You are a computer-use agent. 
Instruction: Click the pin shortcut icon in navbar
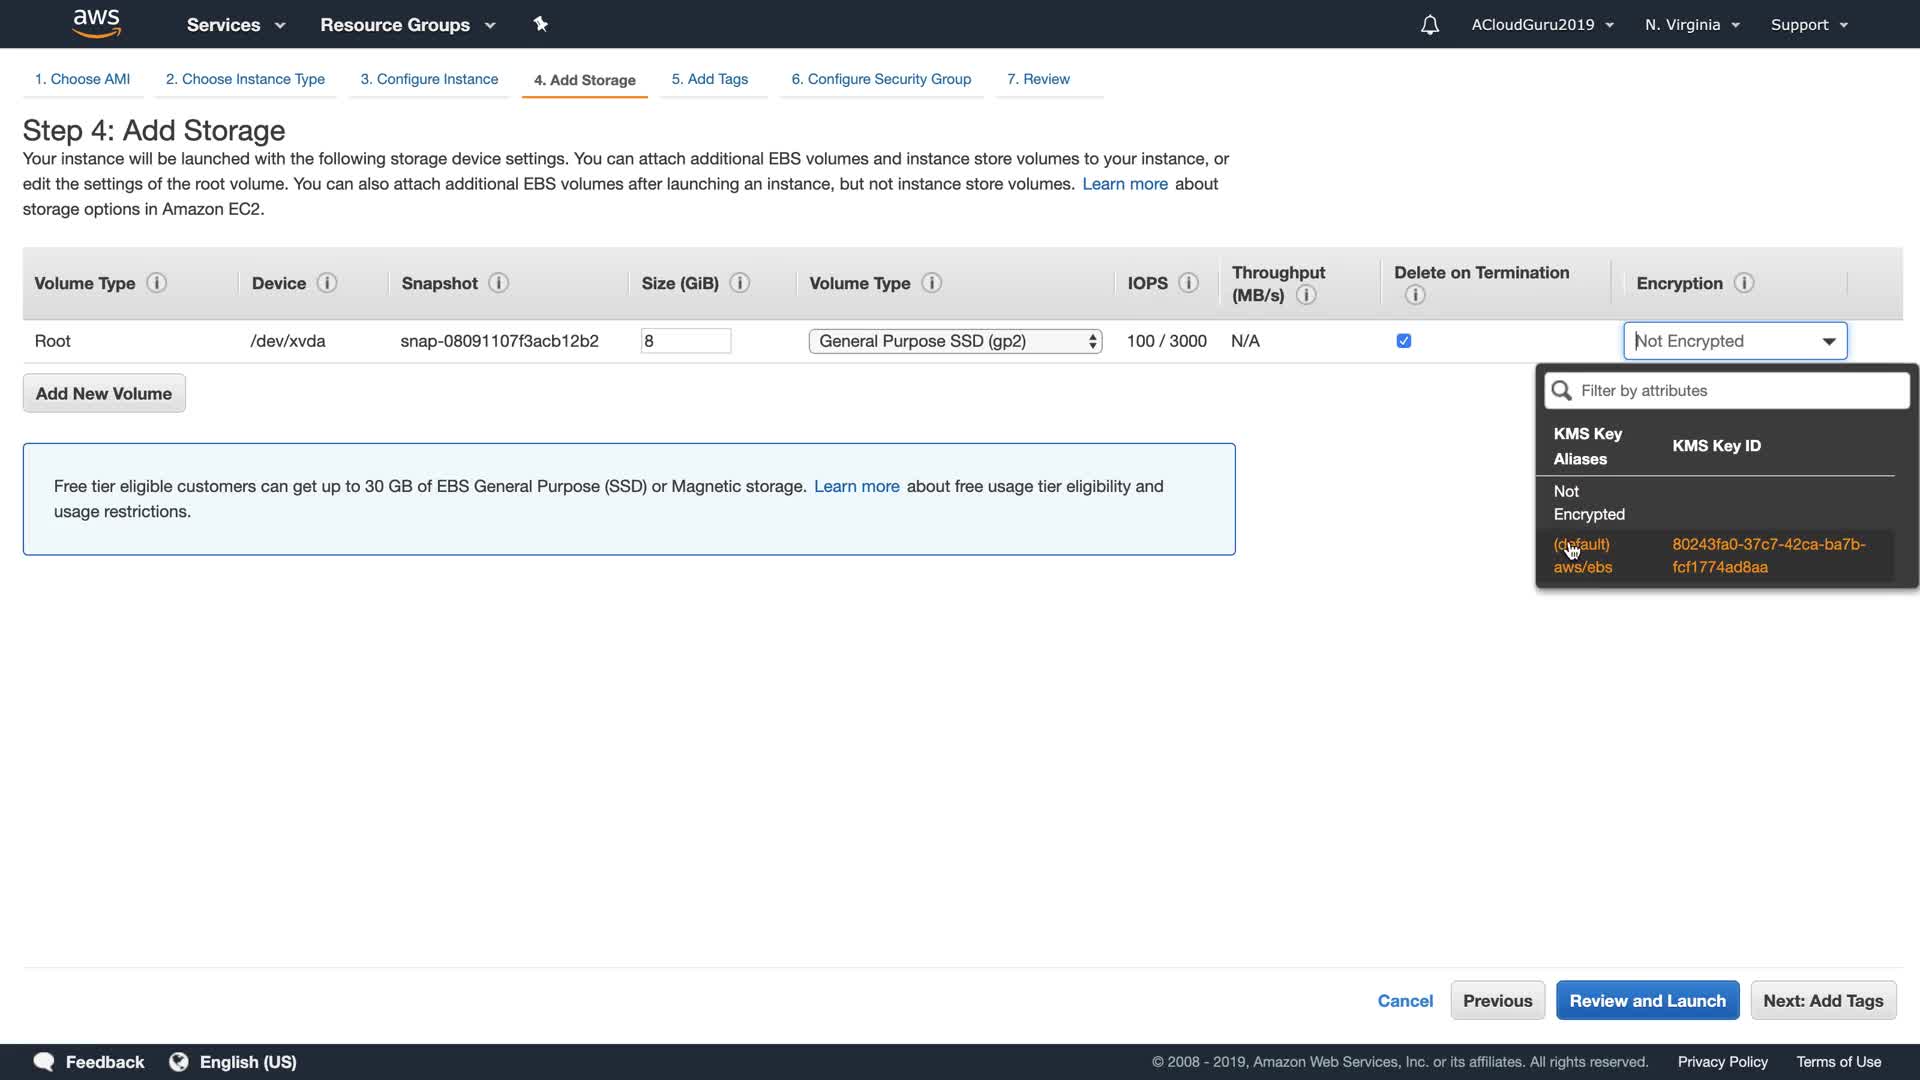coord(541,24)
